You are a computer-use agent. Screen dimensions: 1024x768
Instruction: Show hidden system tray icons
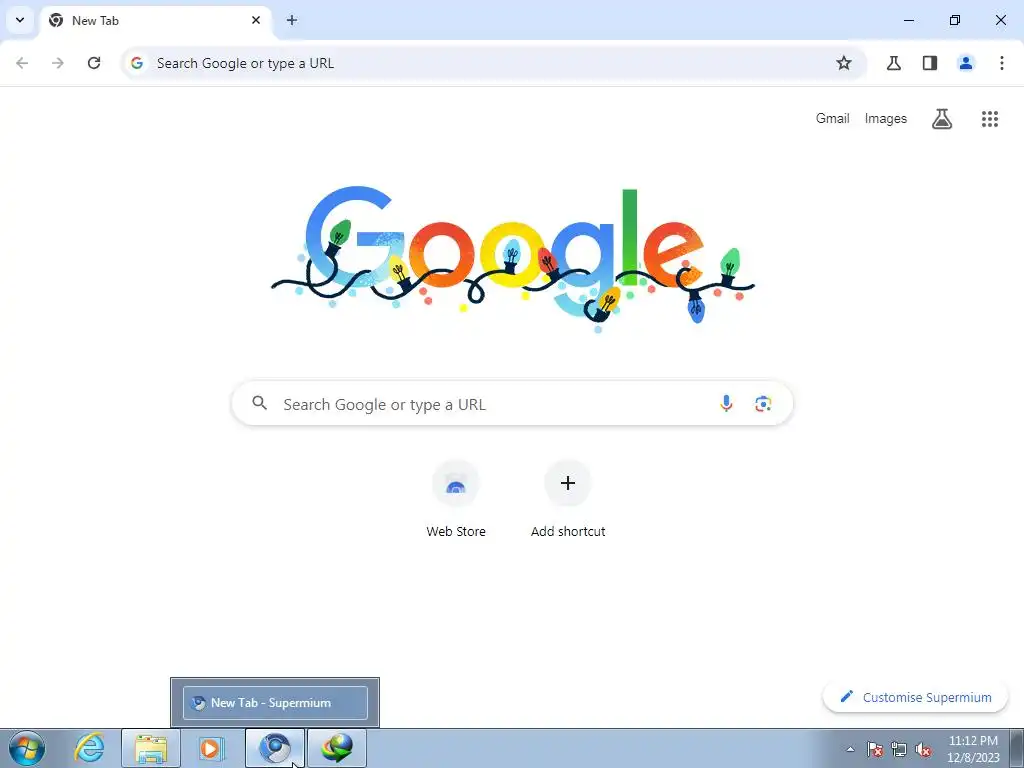(x=850, y=749)
